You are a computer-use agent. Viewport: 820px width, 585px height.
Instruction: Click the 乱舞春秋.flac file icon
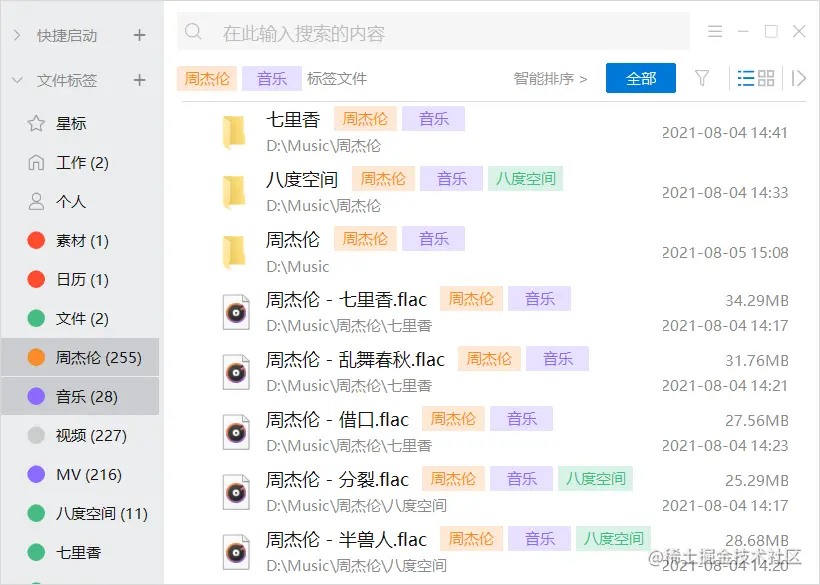coord(236,372)
